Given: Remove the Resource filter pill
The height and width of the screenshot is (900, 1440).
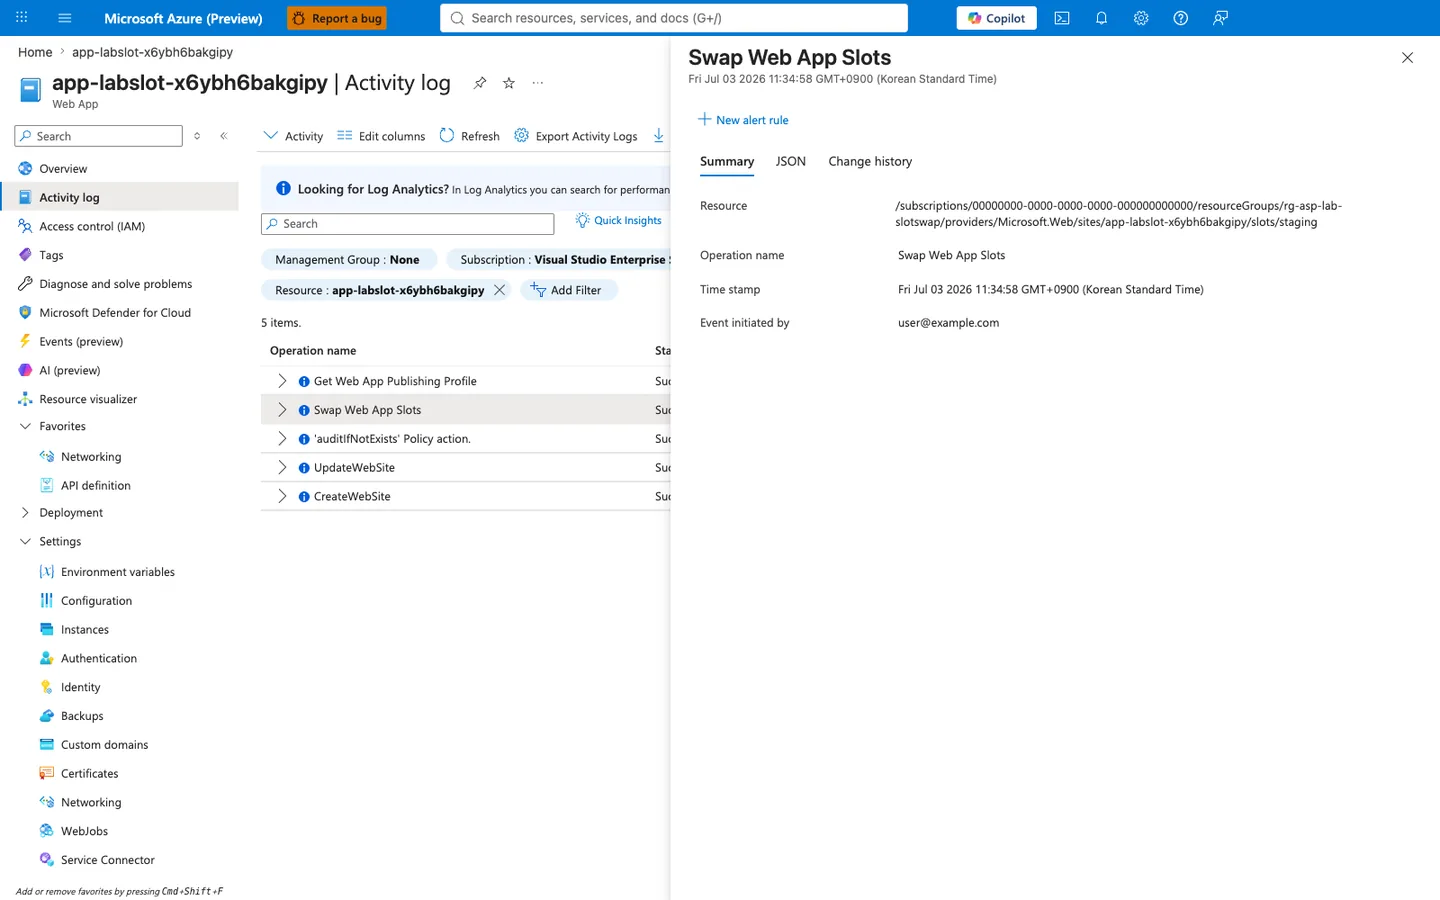Looking at the screenshot, I should tap(500, 290).
